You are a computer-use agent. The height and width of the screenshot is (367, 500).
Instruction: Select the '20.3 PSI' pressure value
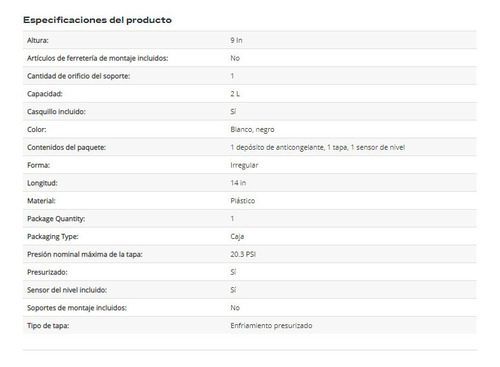click(243, 254)
